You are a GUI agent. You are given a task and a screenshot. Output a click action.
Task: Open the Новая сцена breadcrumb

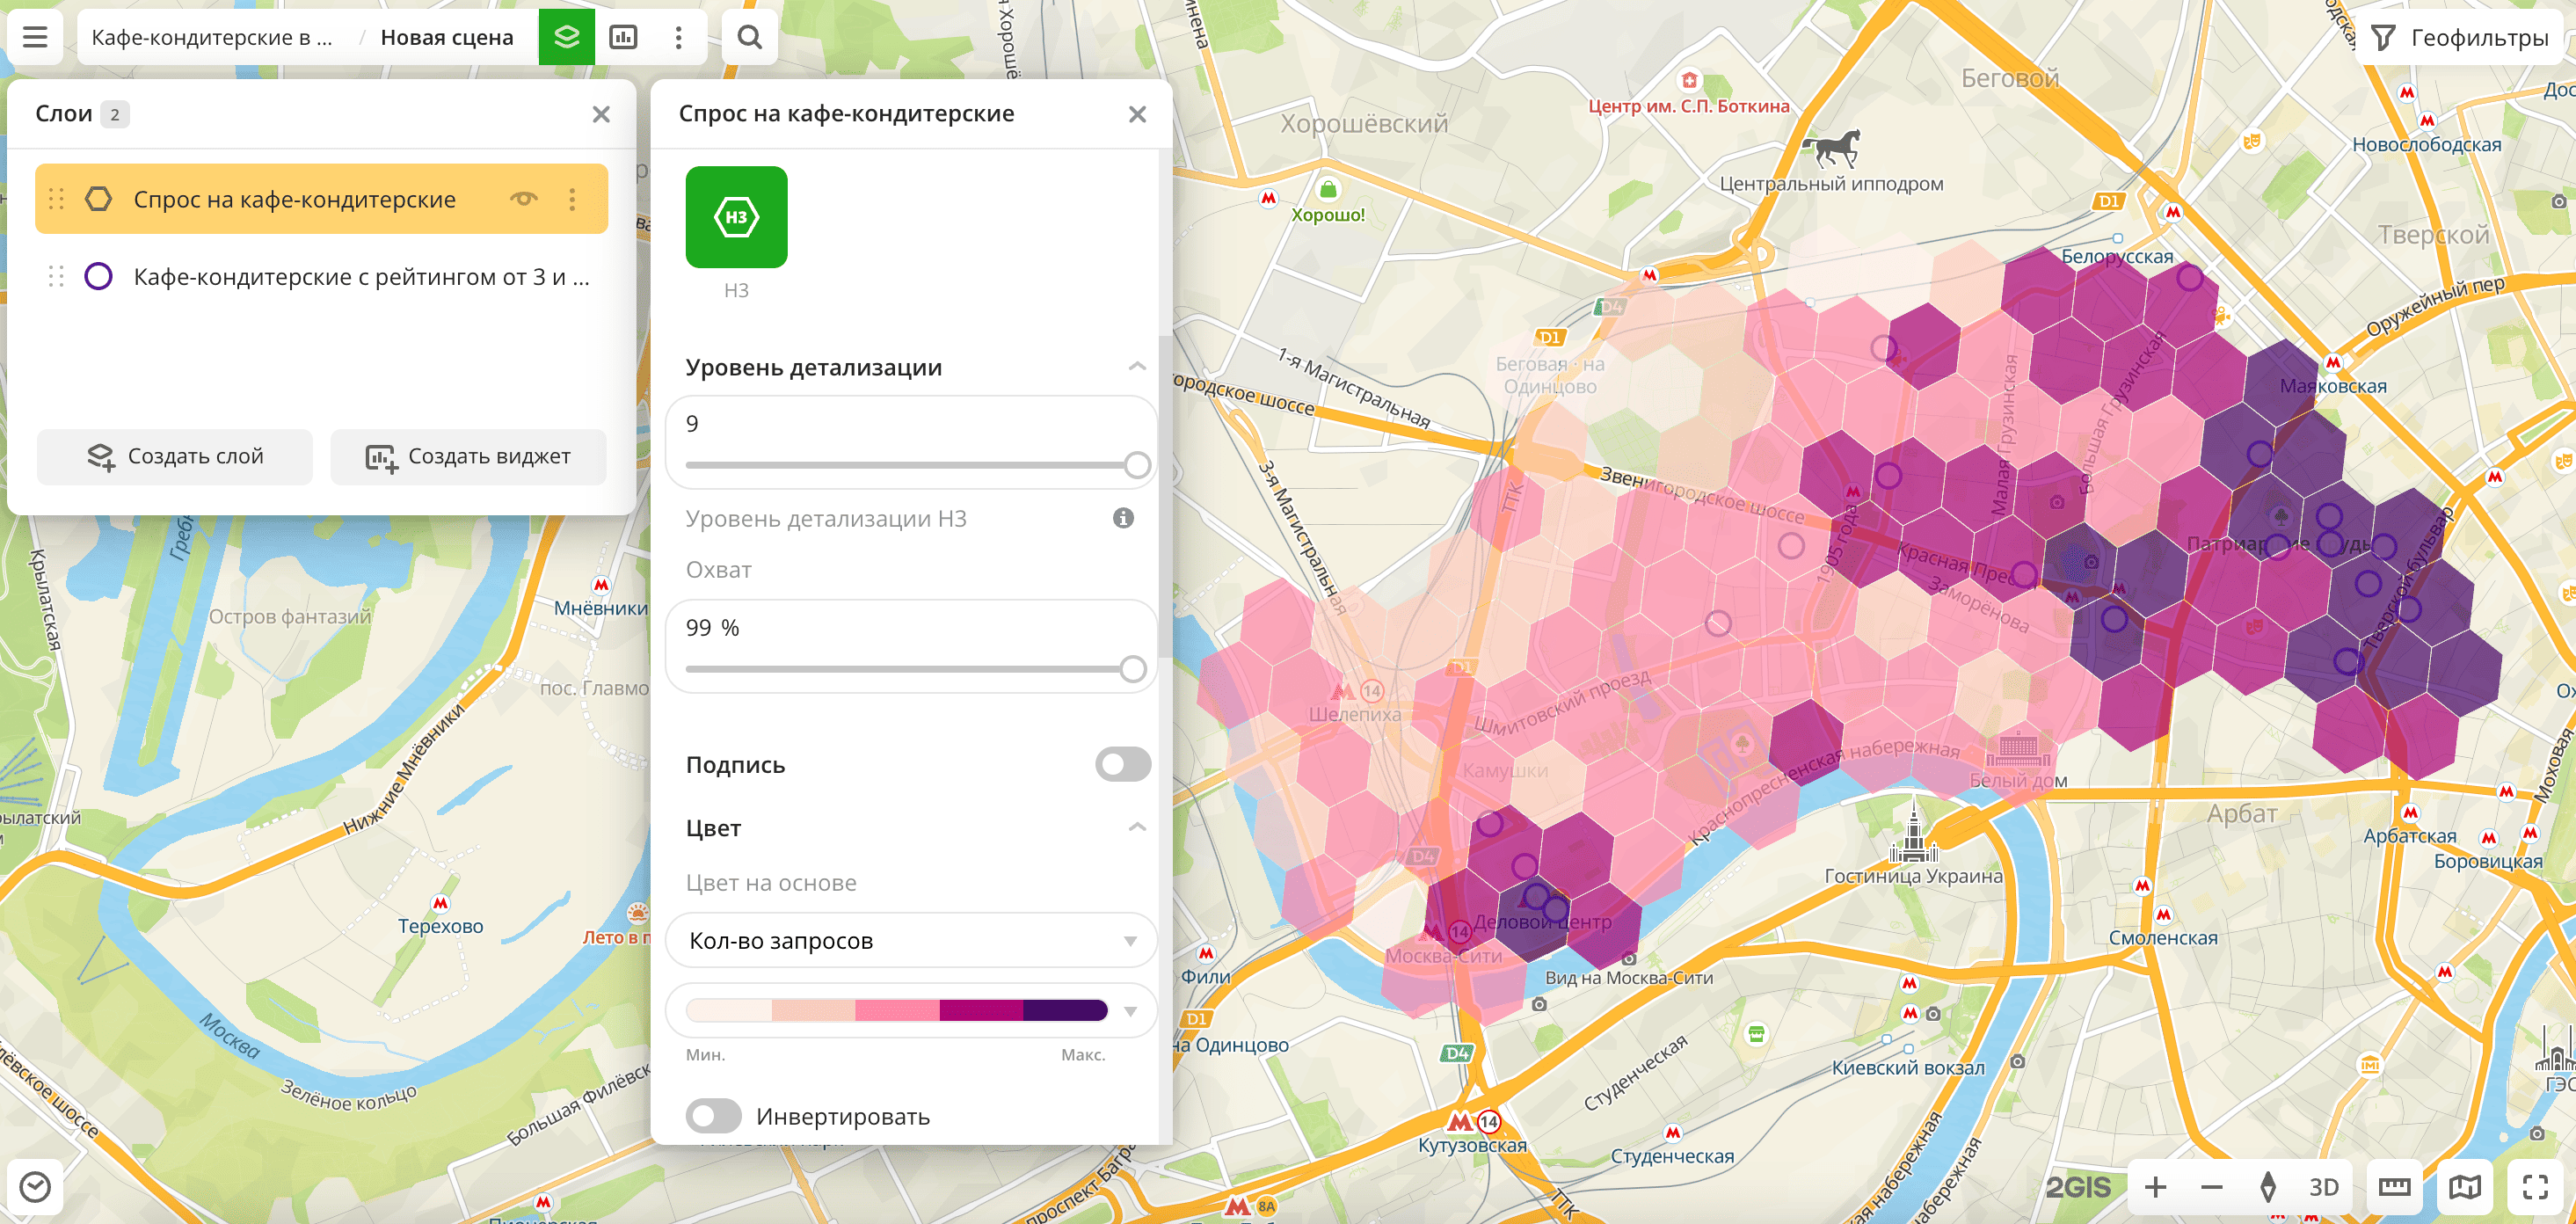[447, 38]
